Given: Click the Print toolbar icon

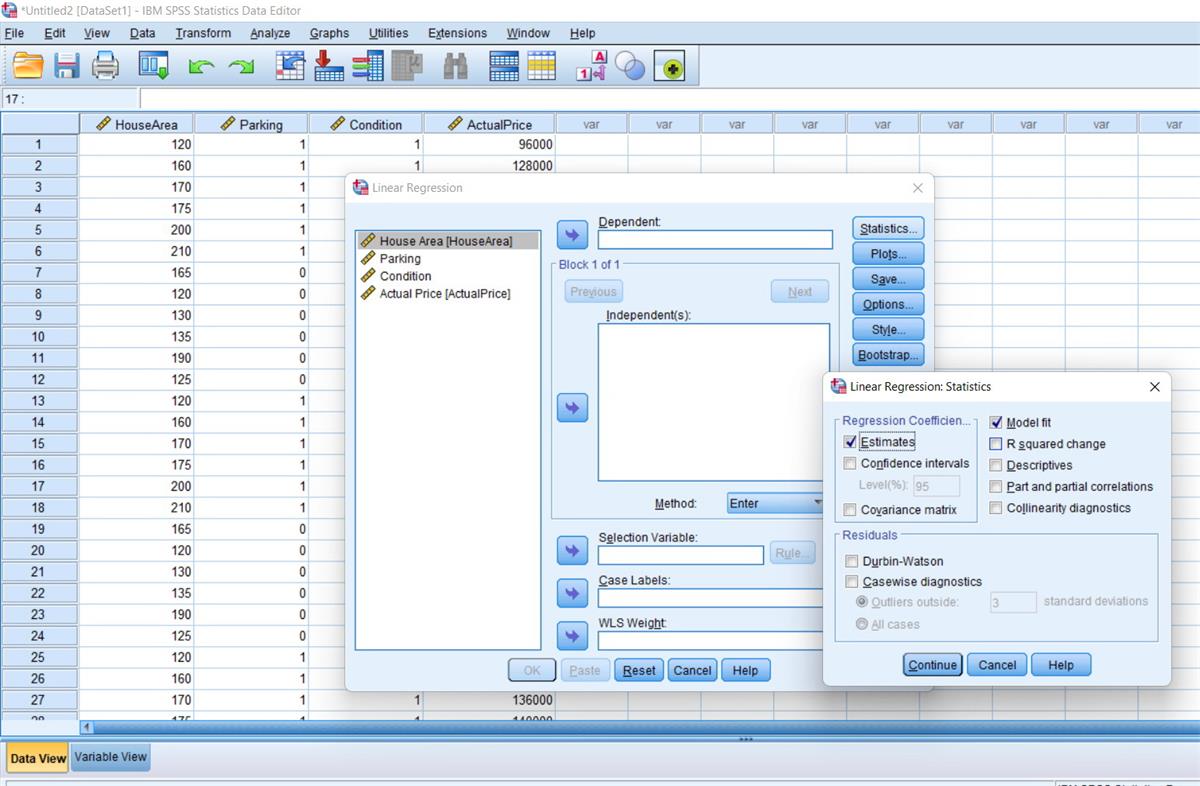Looking at the screenshot, I should [106, 65].
